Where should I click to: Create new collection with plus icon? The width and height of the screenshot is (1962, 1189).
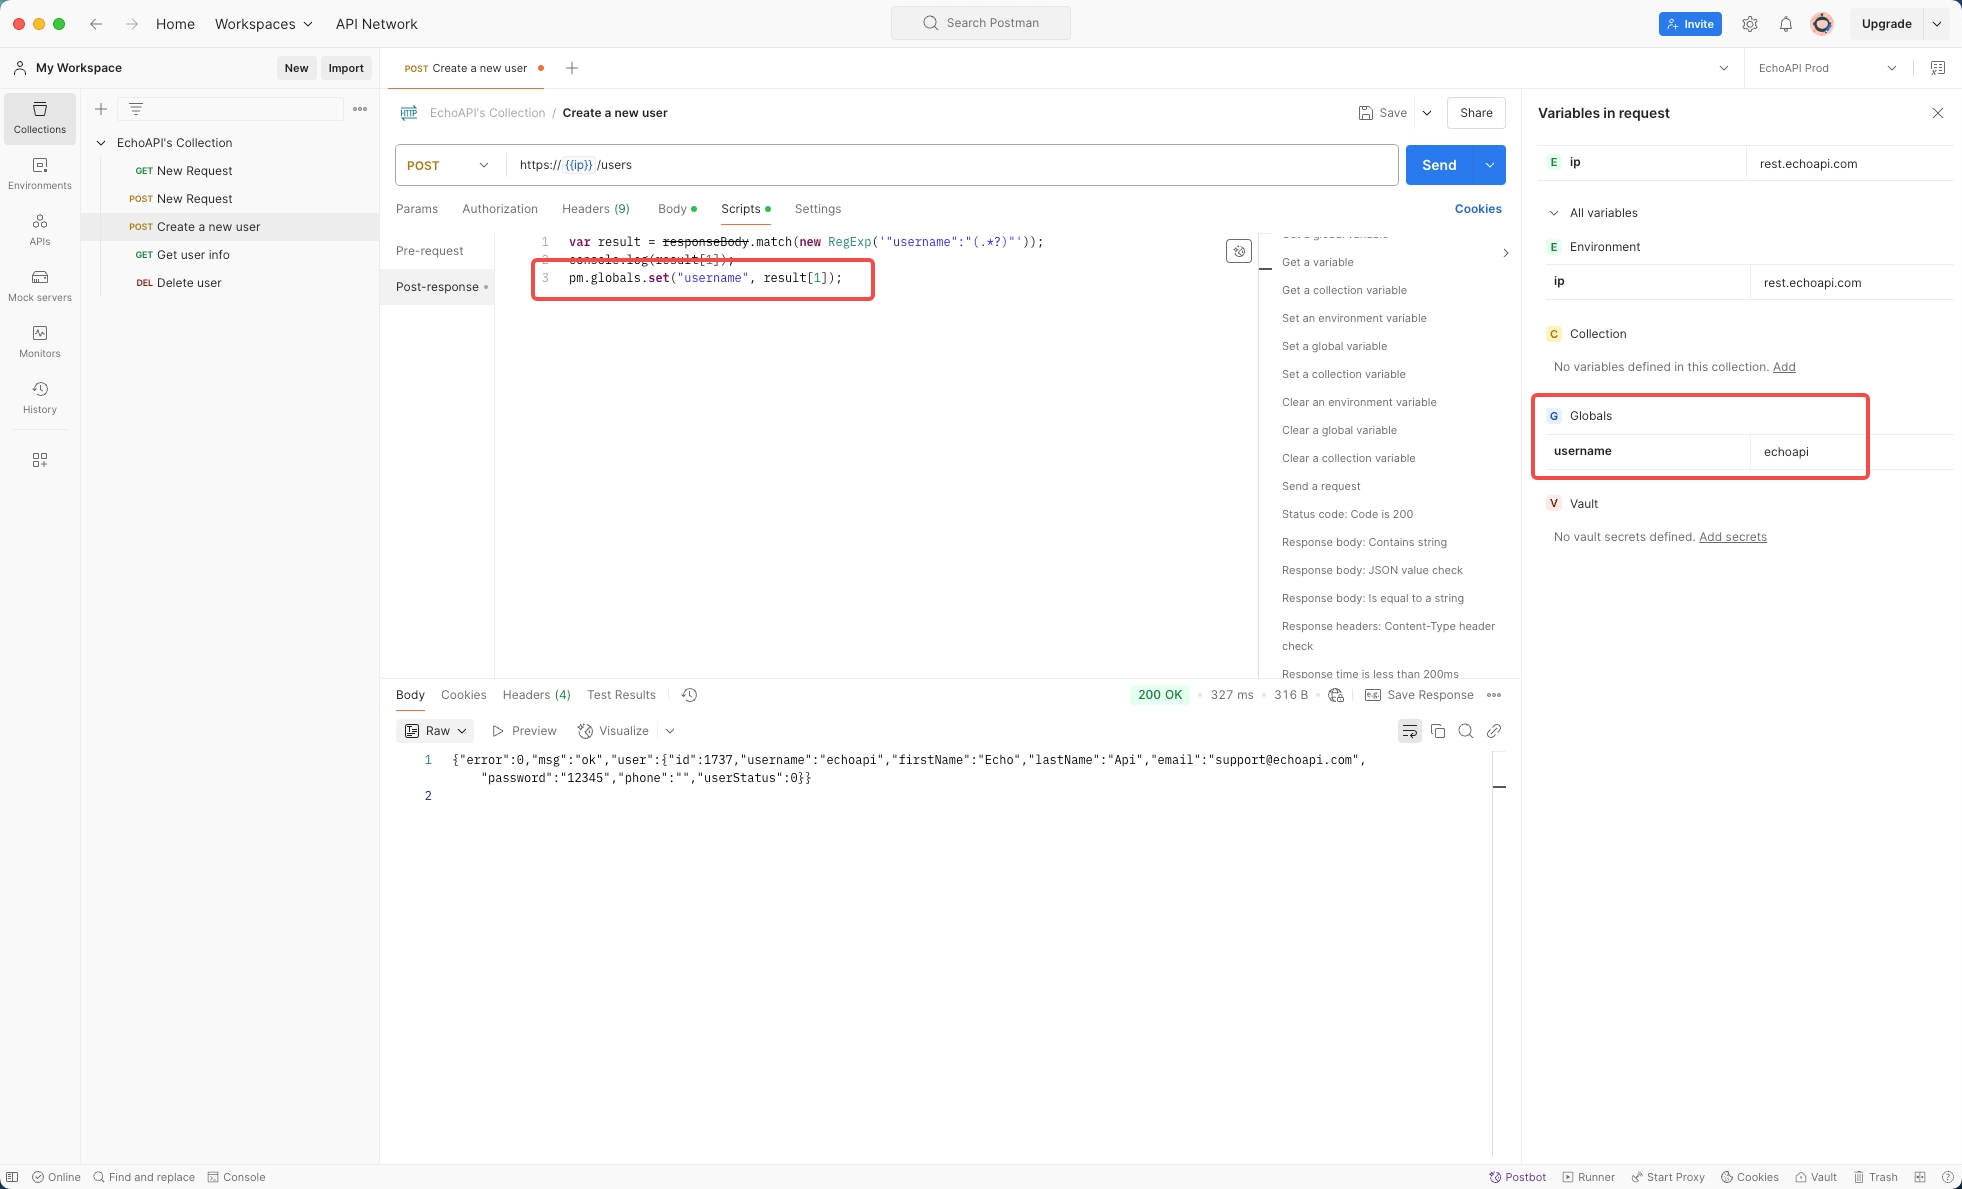pos(101,109)
